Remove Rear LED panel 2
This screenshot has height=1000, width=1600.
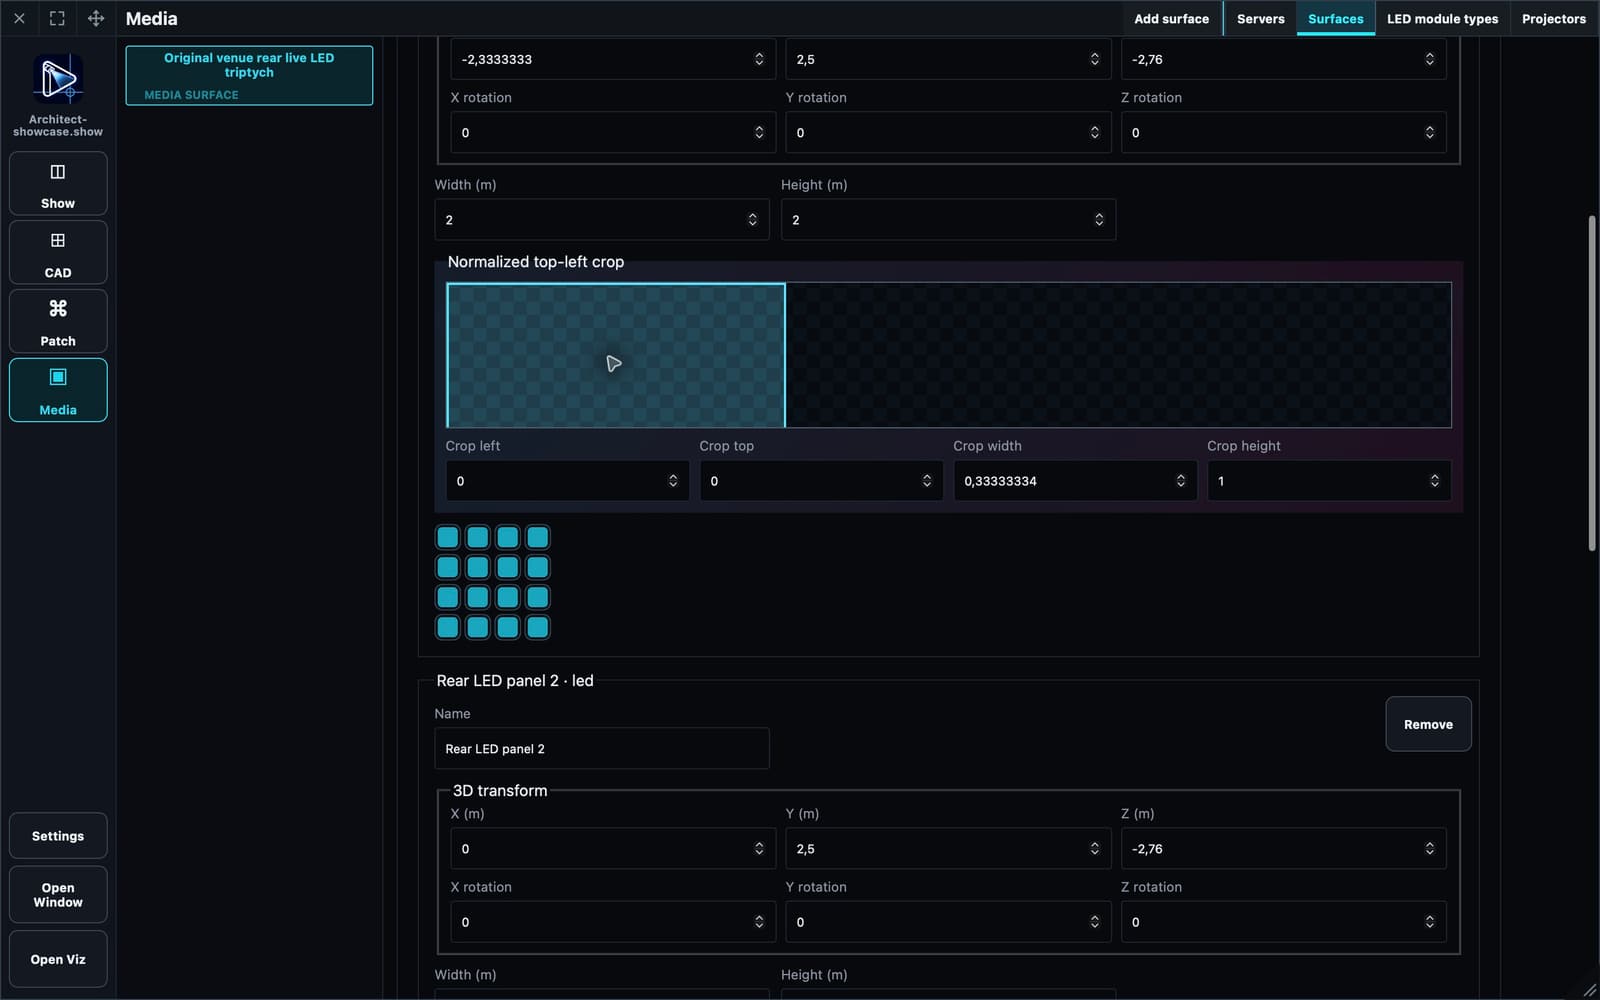point(1428,724)
